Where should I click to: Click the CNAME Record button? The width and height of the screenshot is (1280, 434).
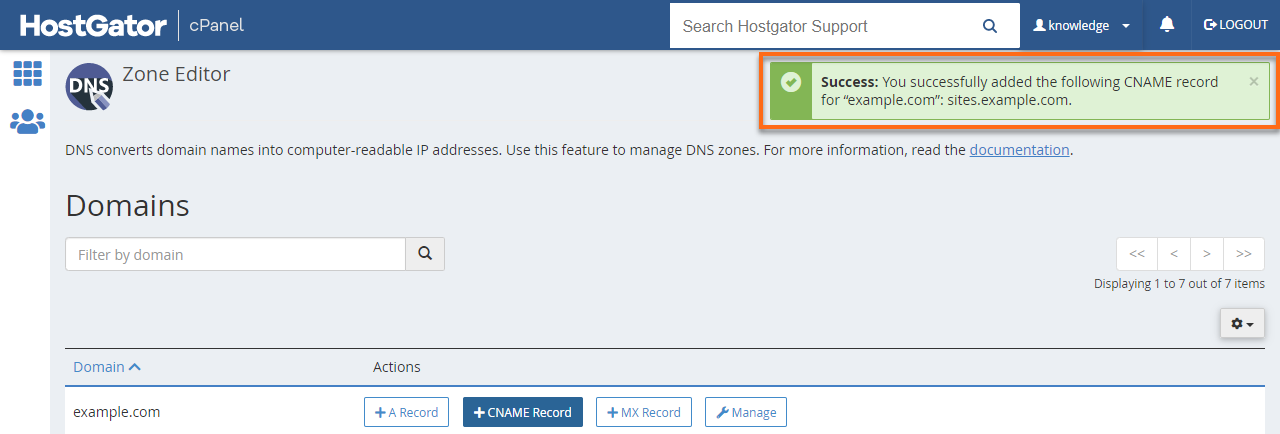coord(522,412)
